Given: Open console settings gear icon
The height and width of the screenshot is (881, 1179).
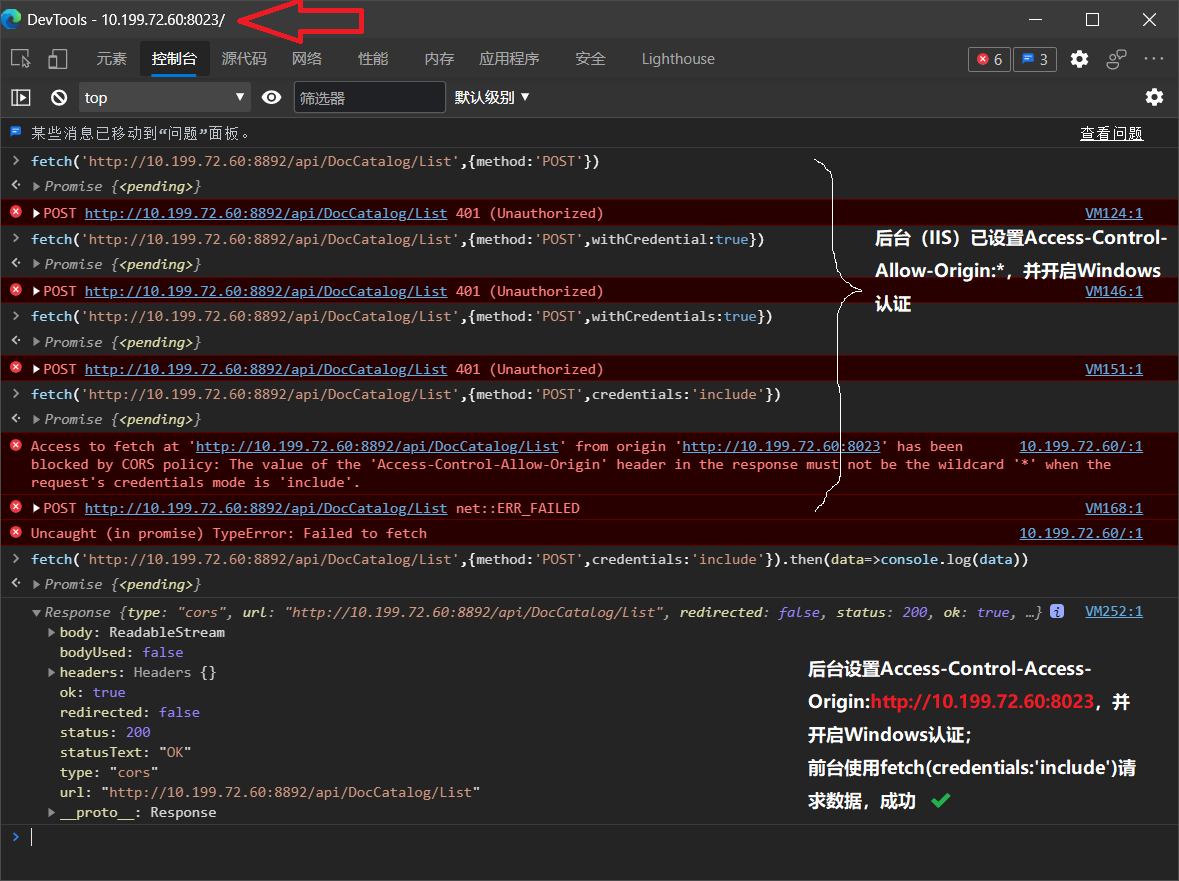Looking at the screenshot, I should (1154, 97).
